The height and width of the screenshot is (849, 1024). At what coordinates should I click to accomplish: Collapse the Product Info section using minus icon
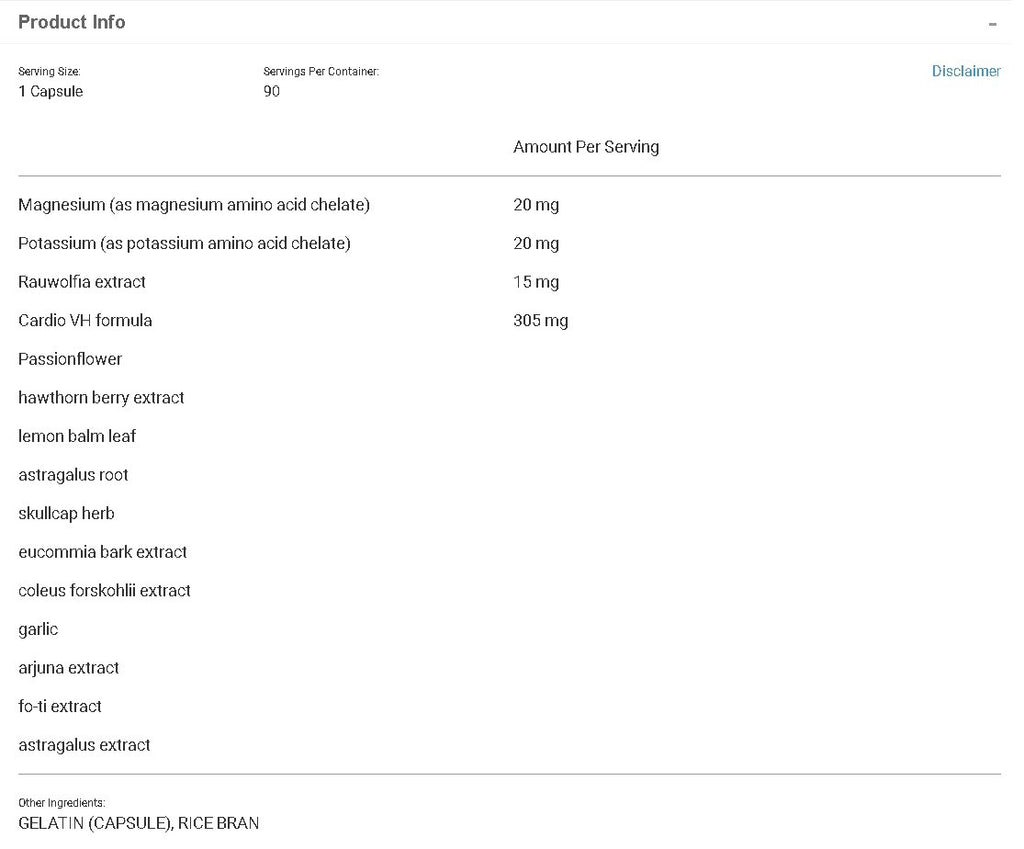point(992,24)
